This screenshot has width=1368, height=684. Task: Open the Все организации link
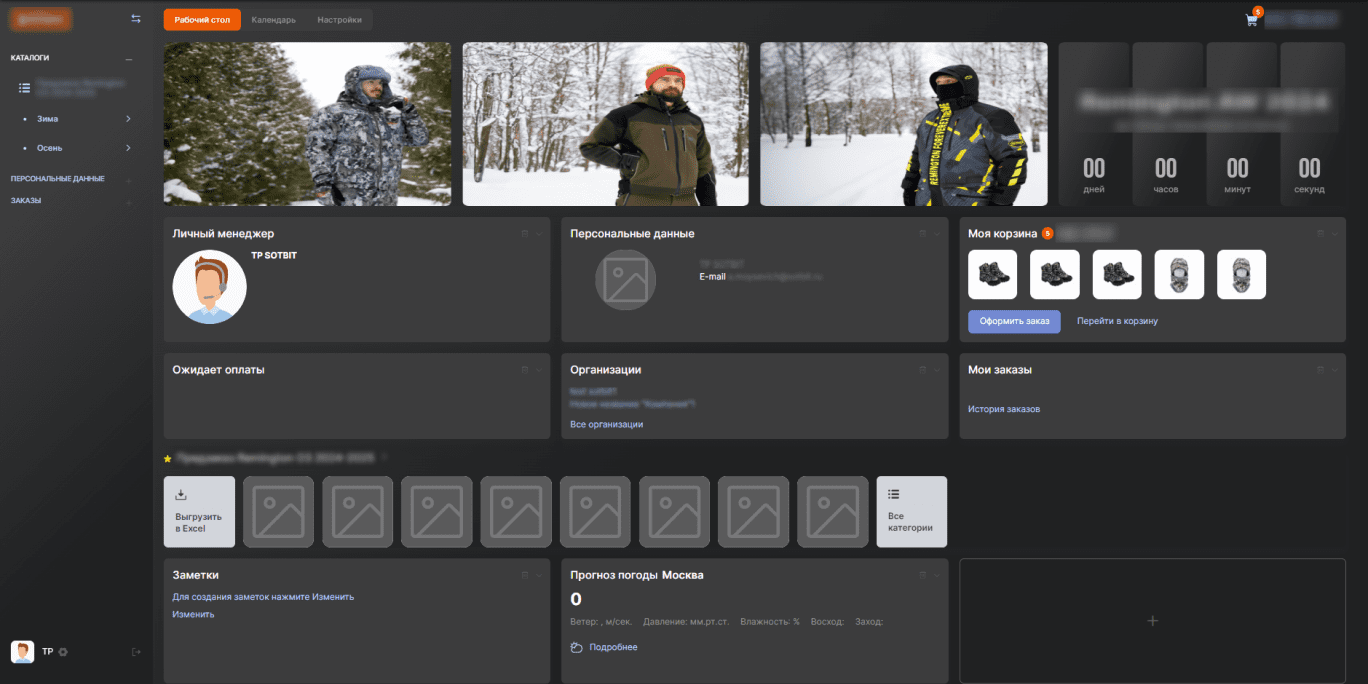click(607, 424)
